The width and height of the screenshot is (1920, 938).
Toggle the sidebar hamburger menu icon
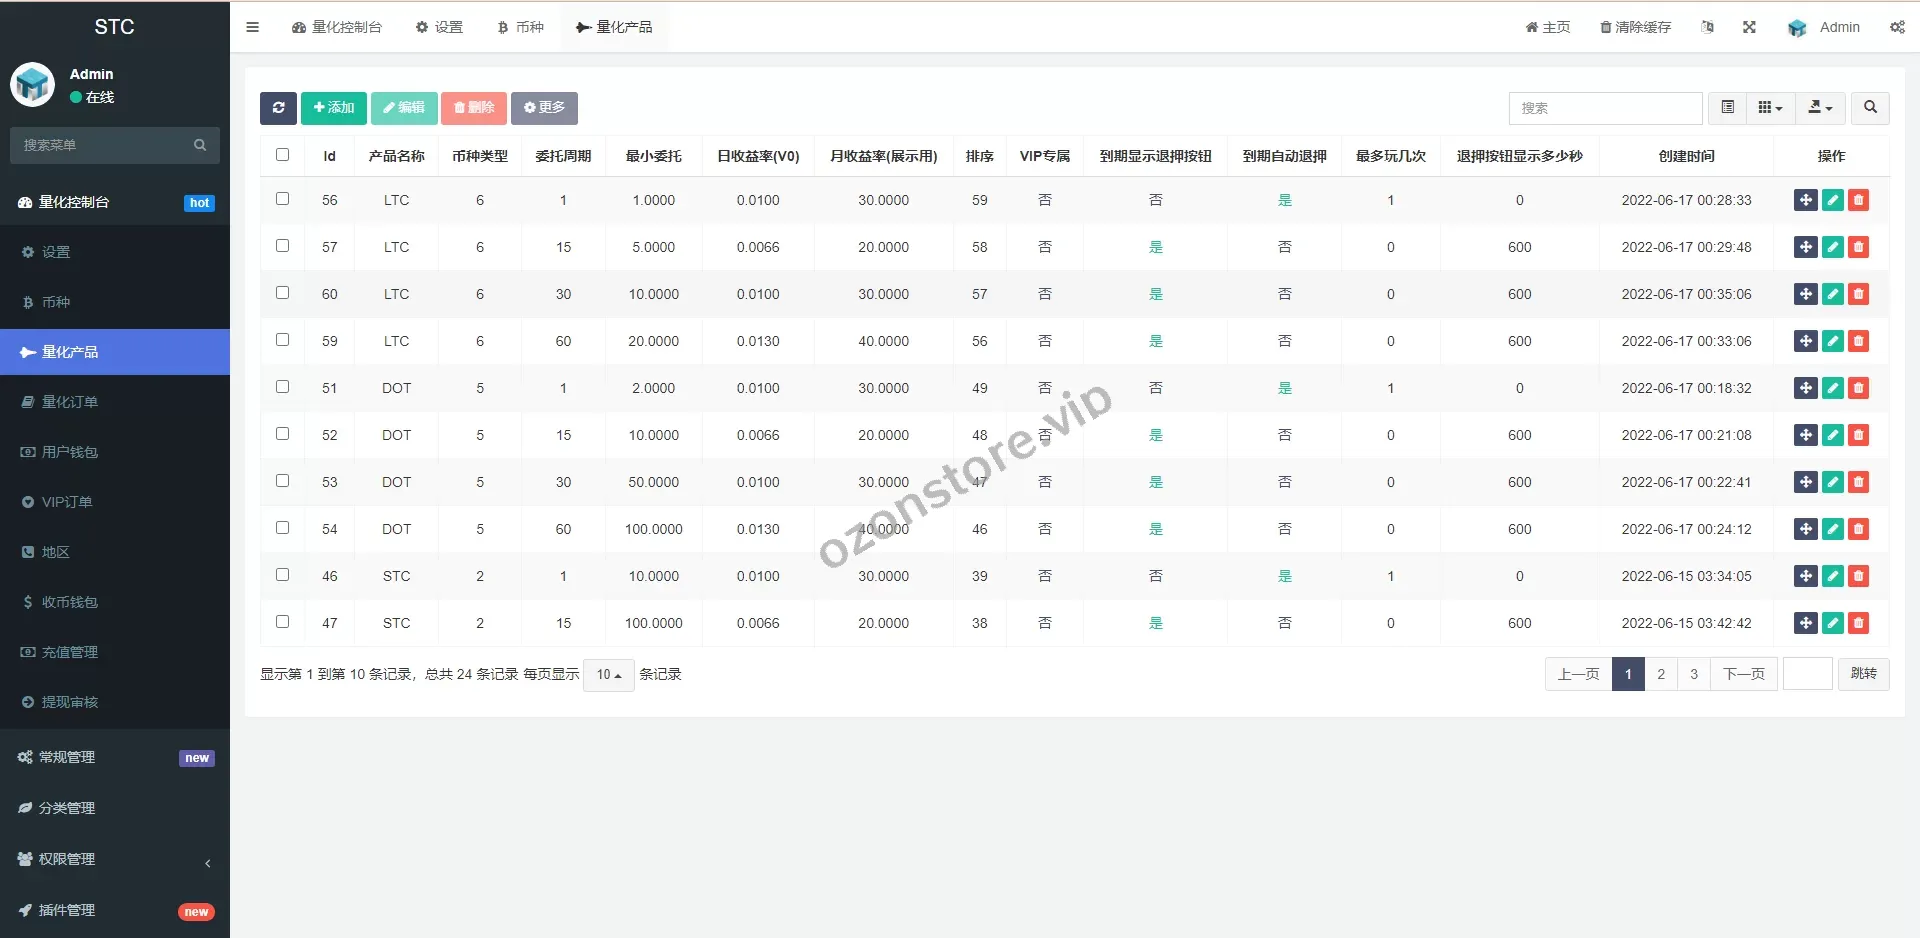tap(253, 27)
